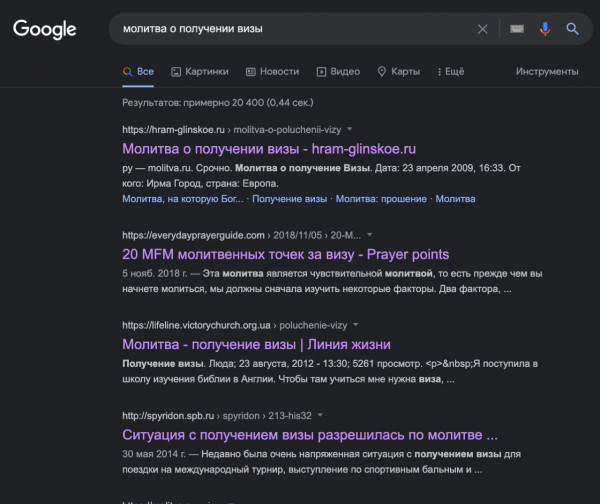Screen dimensions: 600x504
Task: Switch to the Новости tab
Action: click(x=272, y=72)
